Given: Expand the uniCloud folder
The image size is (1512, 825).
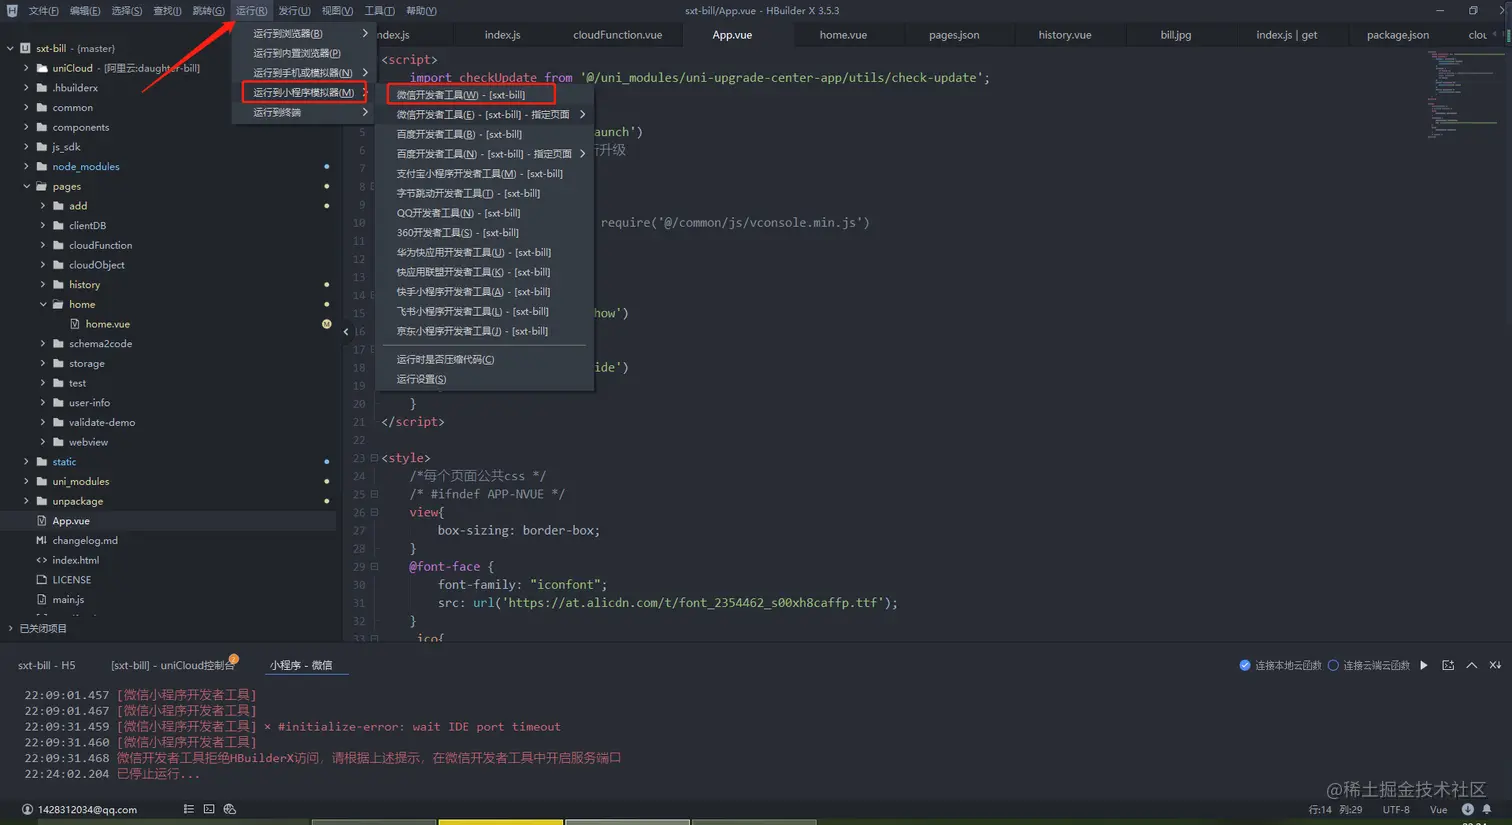Looking at the screenshot, I should tap(27, 68).
